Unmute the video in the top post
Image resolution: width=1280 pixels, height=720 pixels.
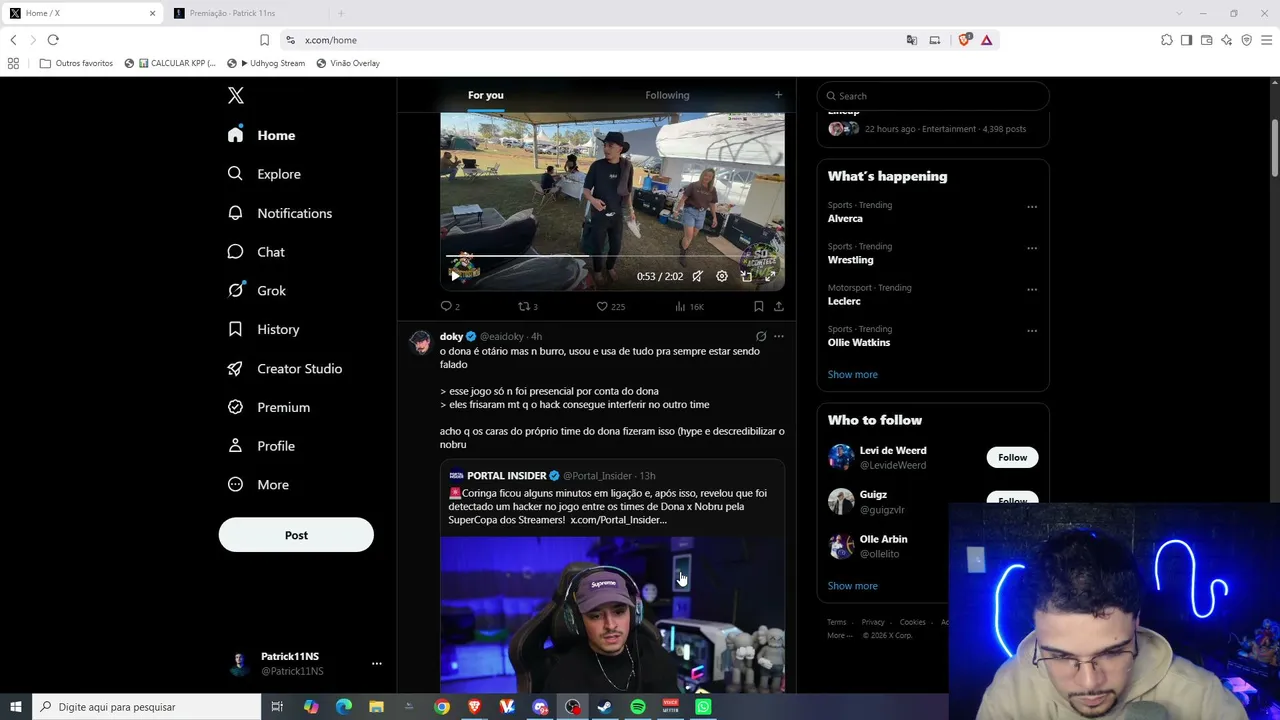click(x=697, y=276)
